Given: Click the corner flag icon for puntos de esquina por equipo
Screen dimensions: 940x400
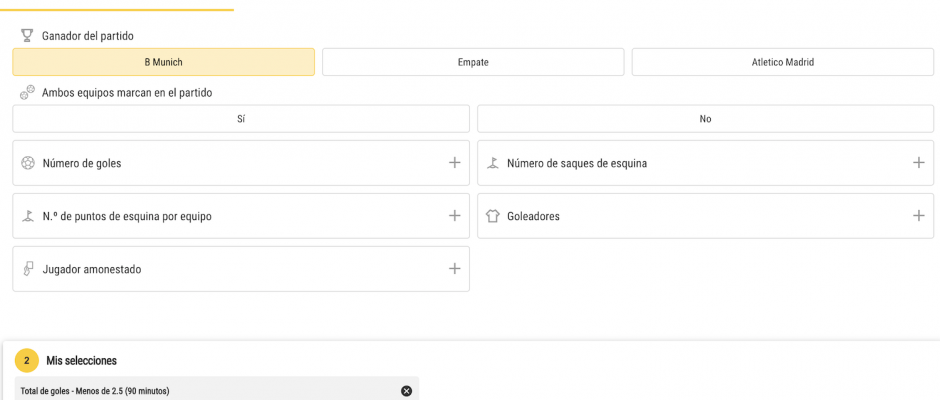Looking at the screenshot, I should click(28, 216).
